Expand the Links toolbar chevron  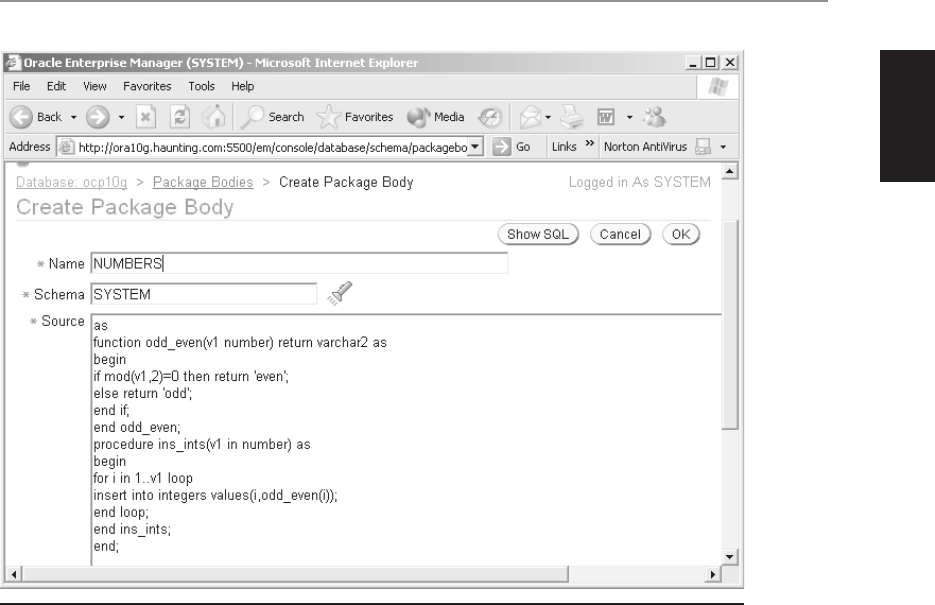click(590, 143)
